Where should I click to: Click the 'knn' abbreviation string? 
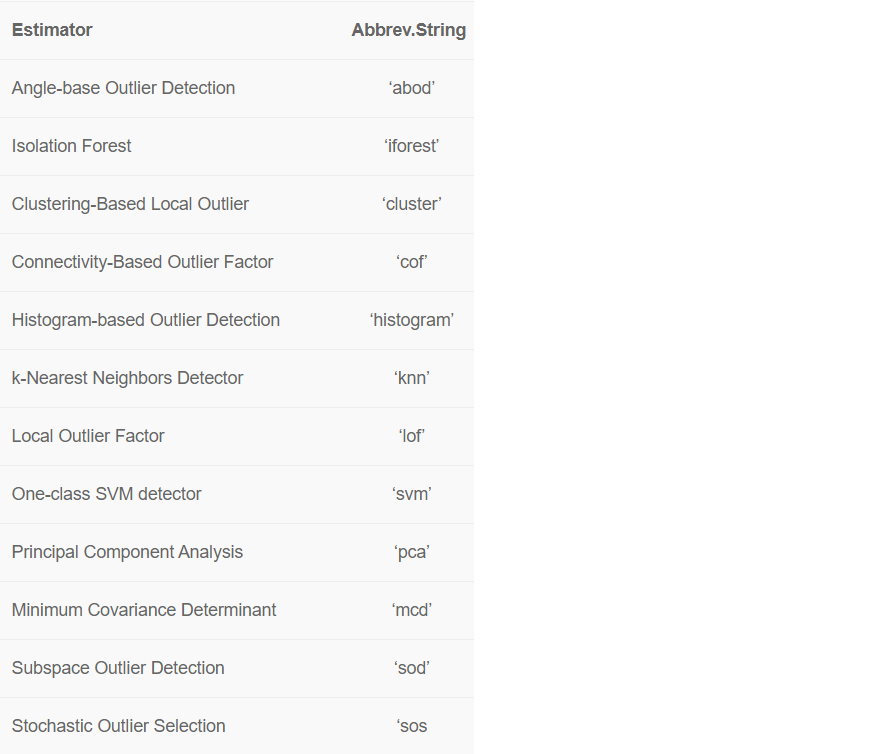coord(412,378)
